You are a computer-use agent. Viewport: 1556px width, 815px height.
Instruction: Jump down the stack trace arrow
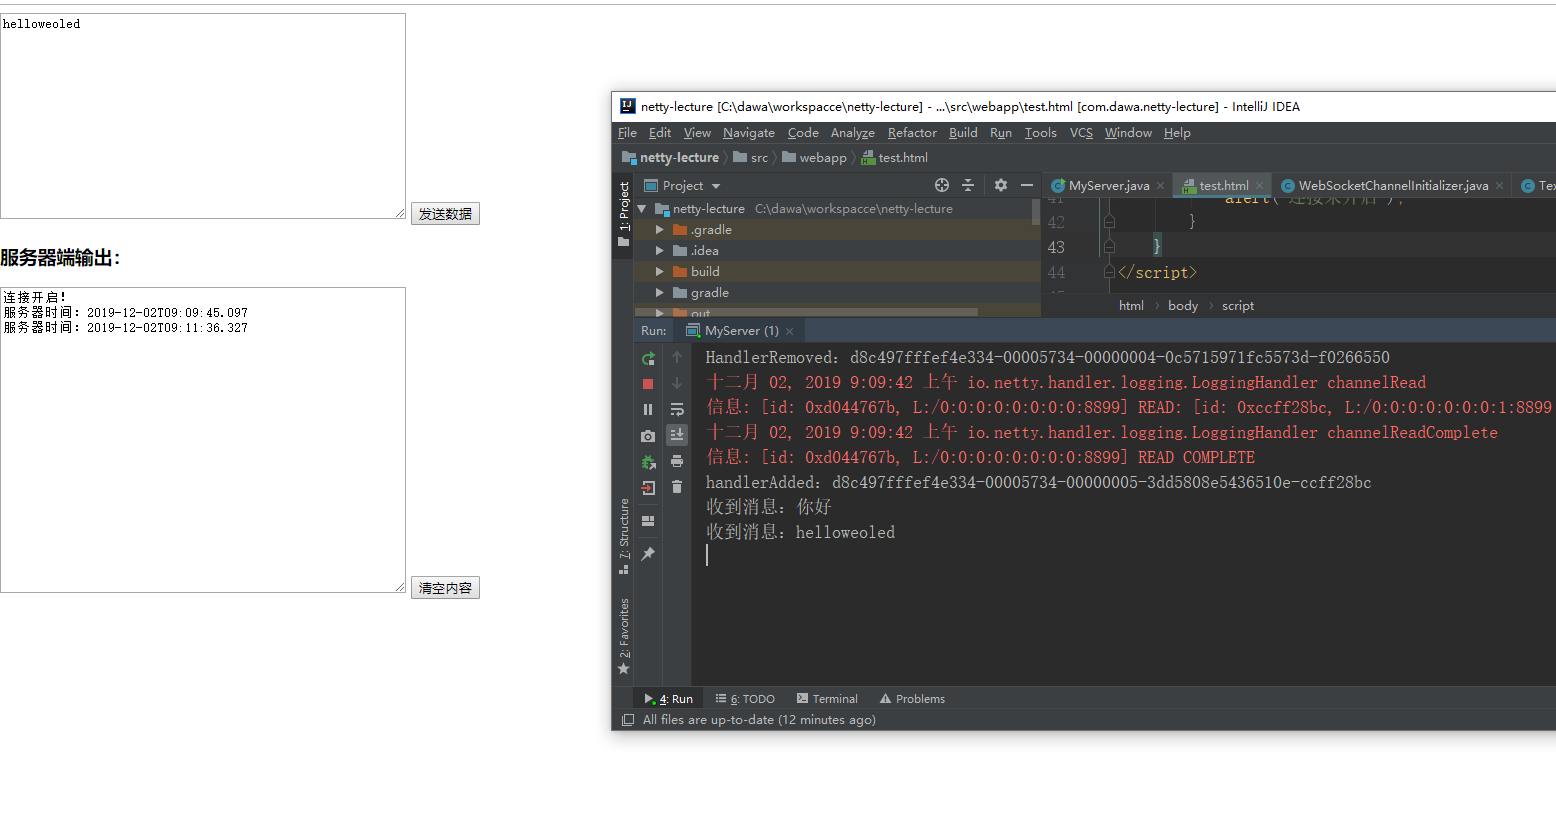(x=677, y=383)
